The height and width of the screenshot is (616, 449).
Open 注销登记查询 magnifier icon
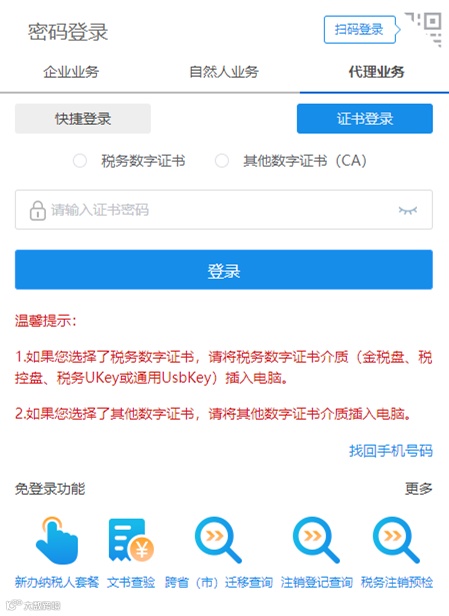pyautogui.click(x=316, y=540)
